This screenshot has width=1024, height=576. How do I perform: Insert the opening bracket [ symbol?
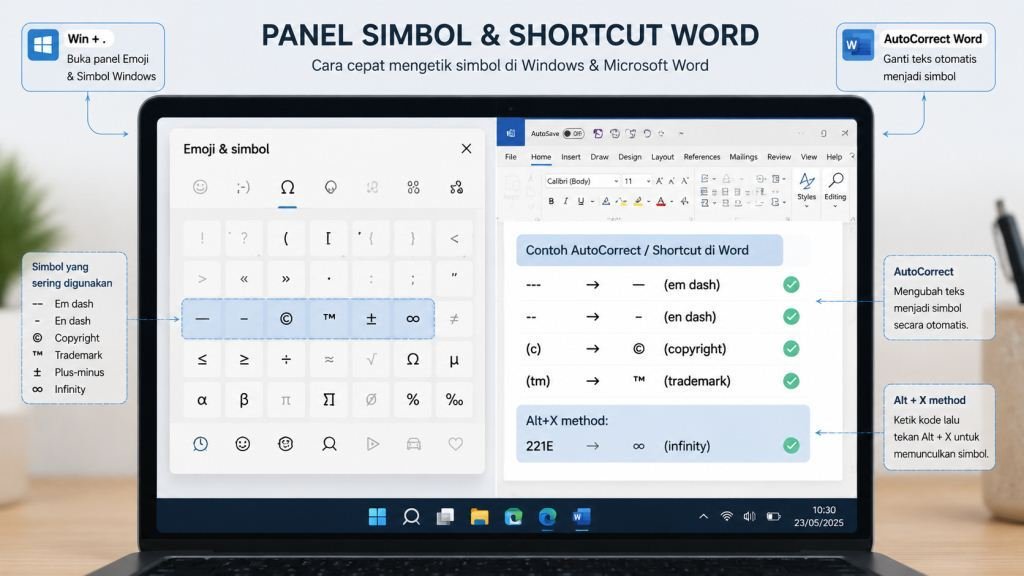click(328, 238)
